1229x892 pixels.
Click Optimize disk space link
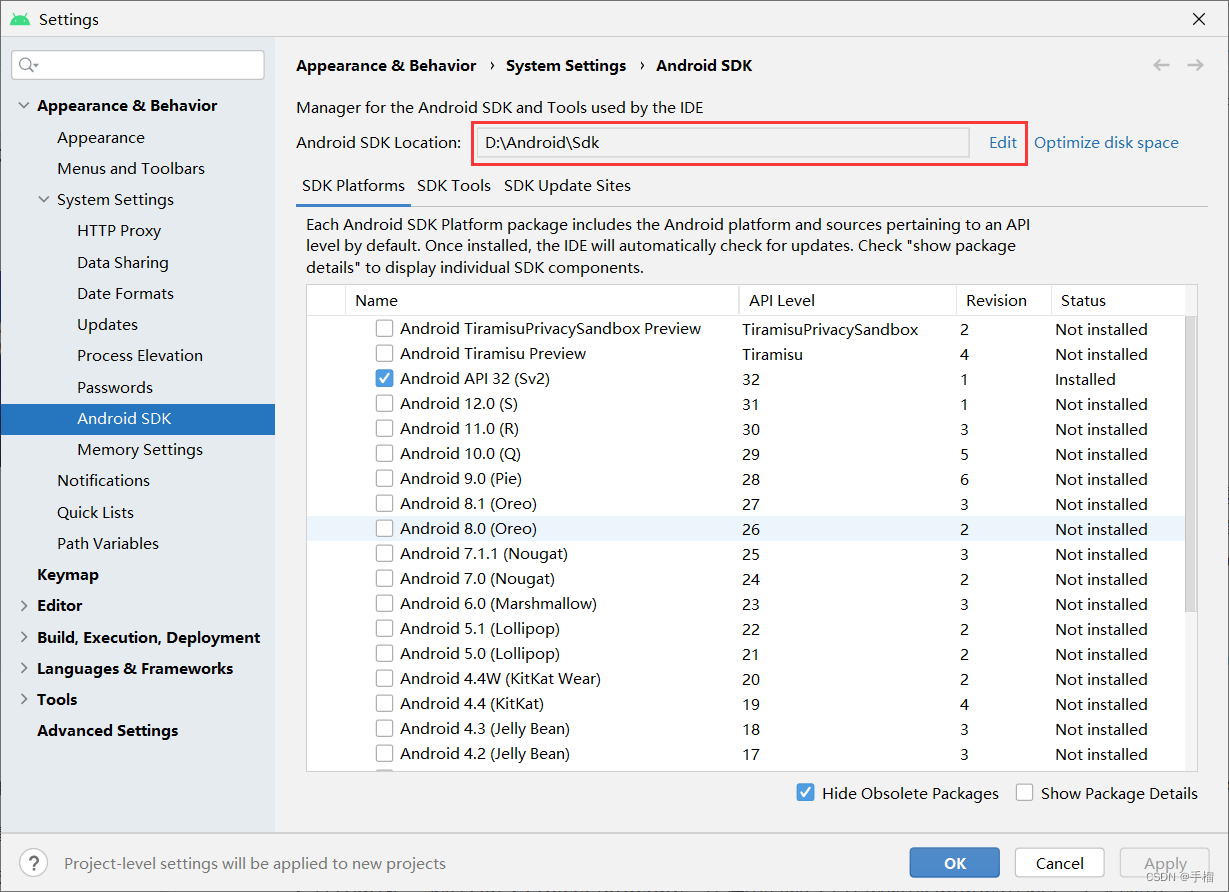click(1106, 142)
